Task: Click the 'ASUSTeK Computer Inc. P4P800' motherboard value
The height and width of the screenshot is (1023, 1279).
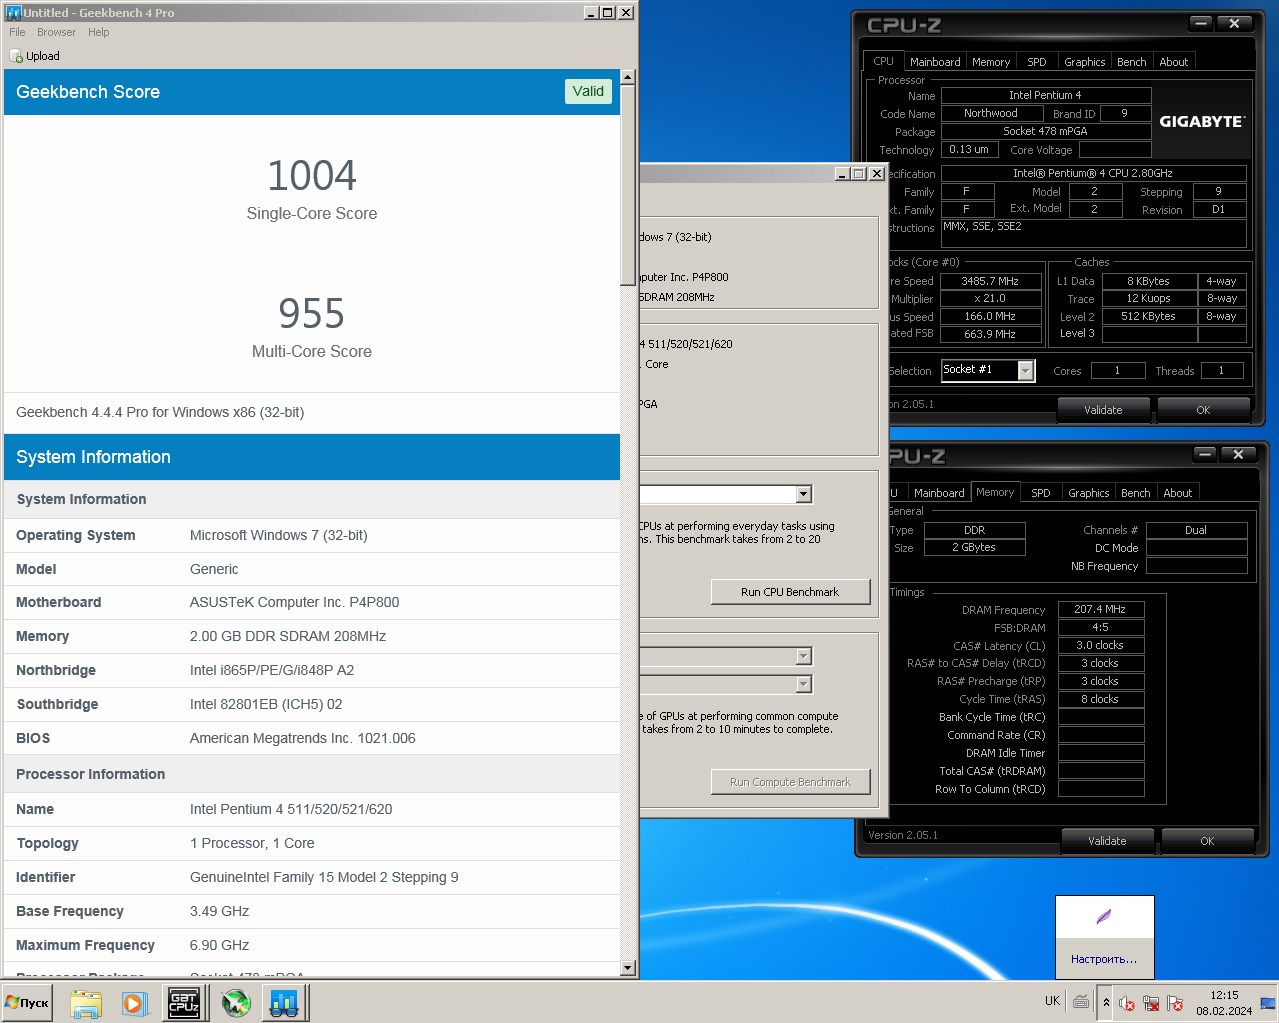Action: 294,602
